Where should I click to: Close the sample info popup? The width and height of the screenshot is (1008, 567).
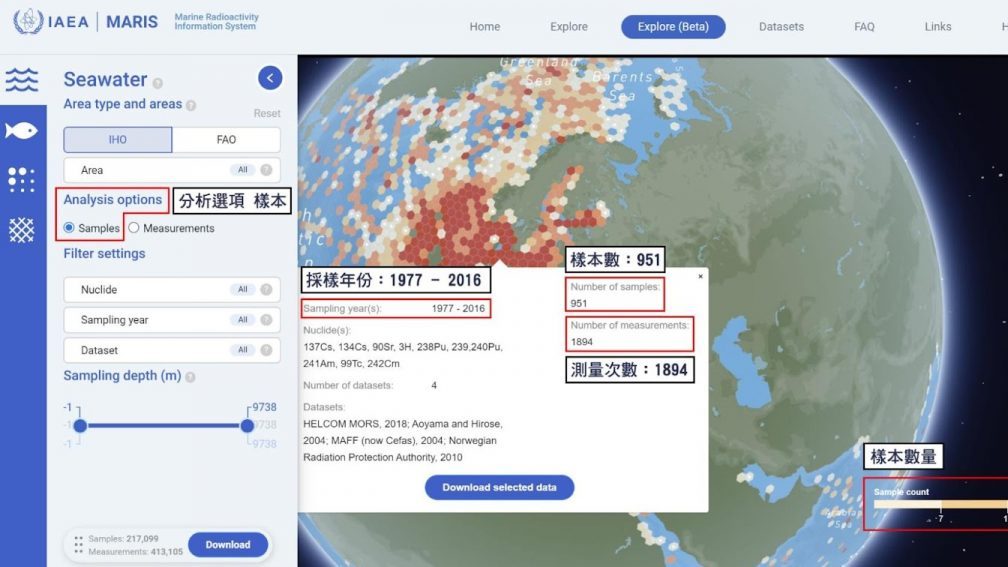coord(700,276)
